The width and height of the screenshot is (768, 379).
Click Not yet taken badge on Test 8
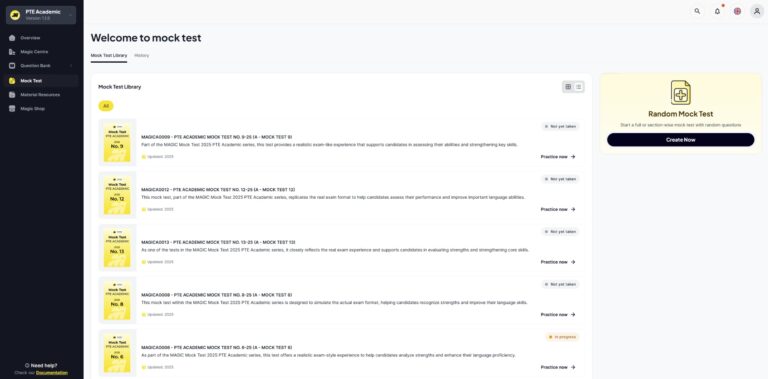click(560, 284)
